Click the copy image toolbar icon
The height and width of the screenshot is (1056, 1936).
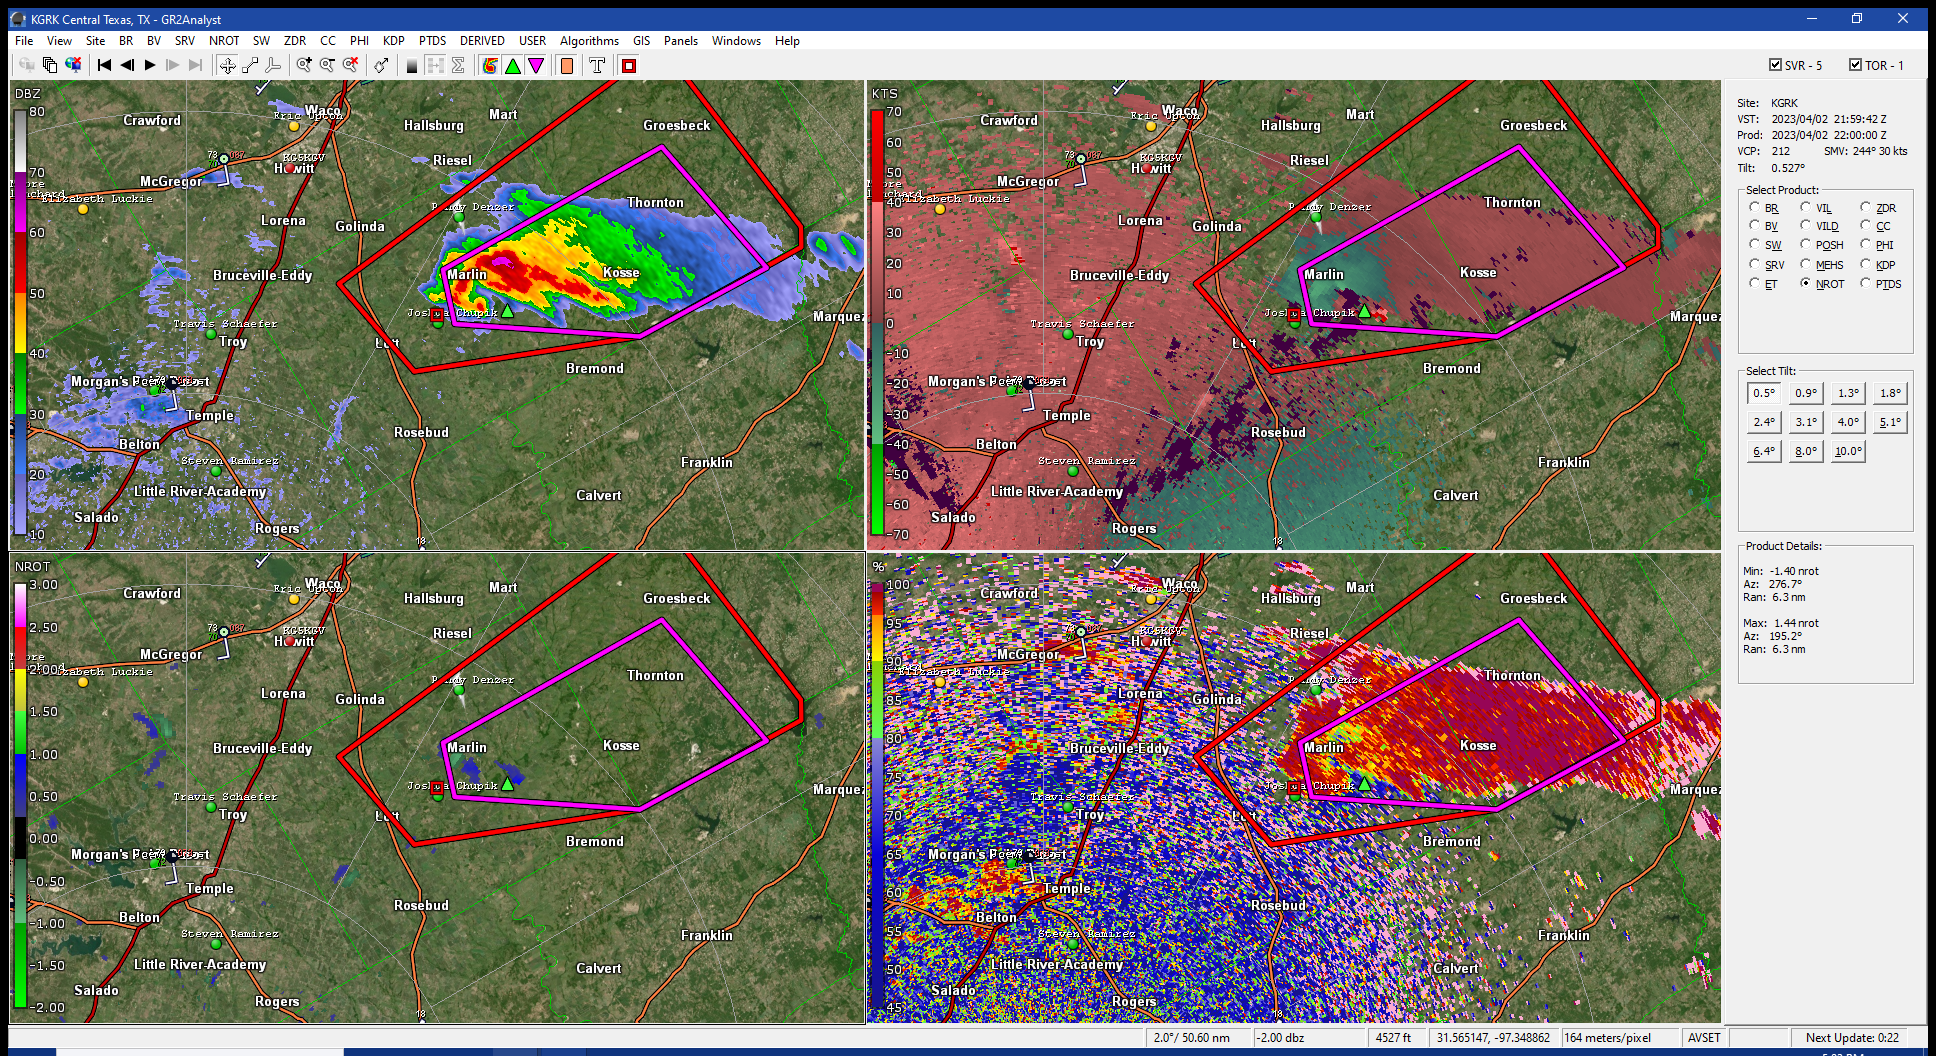tap(50, 66)
